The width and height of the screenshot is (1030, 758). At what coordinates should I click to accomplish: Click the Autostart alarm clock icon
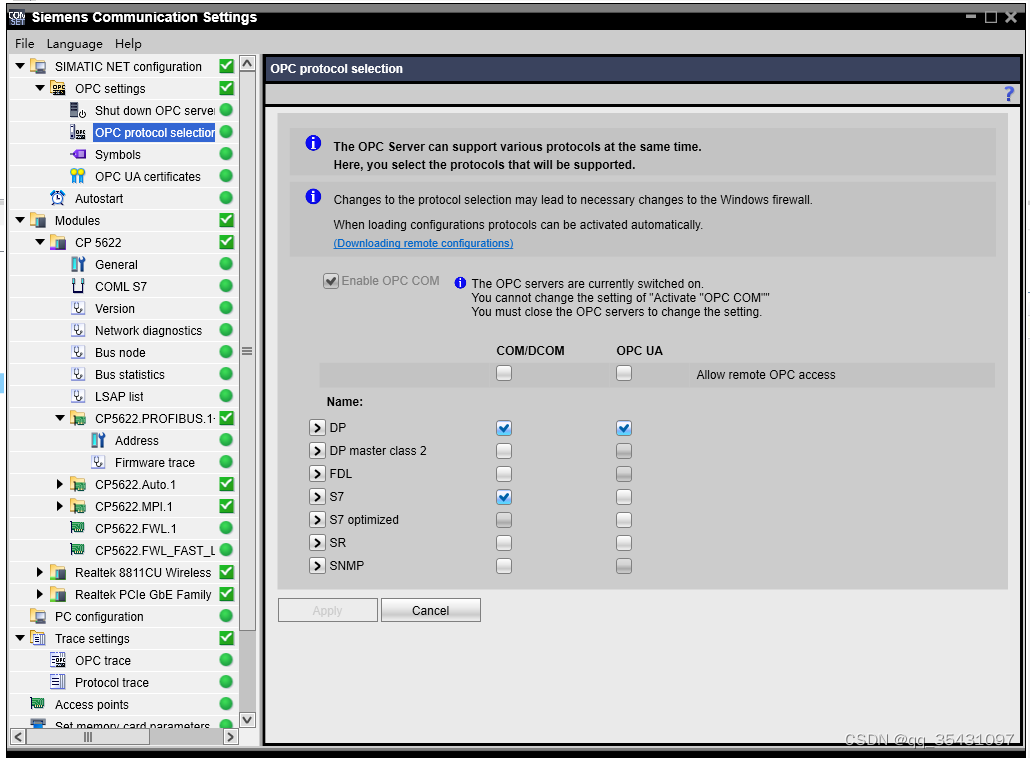click(x=58, y=198)
